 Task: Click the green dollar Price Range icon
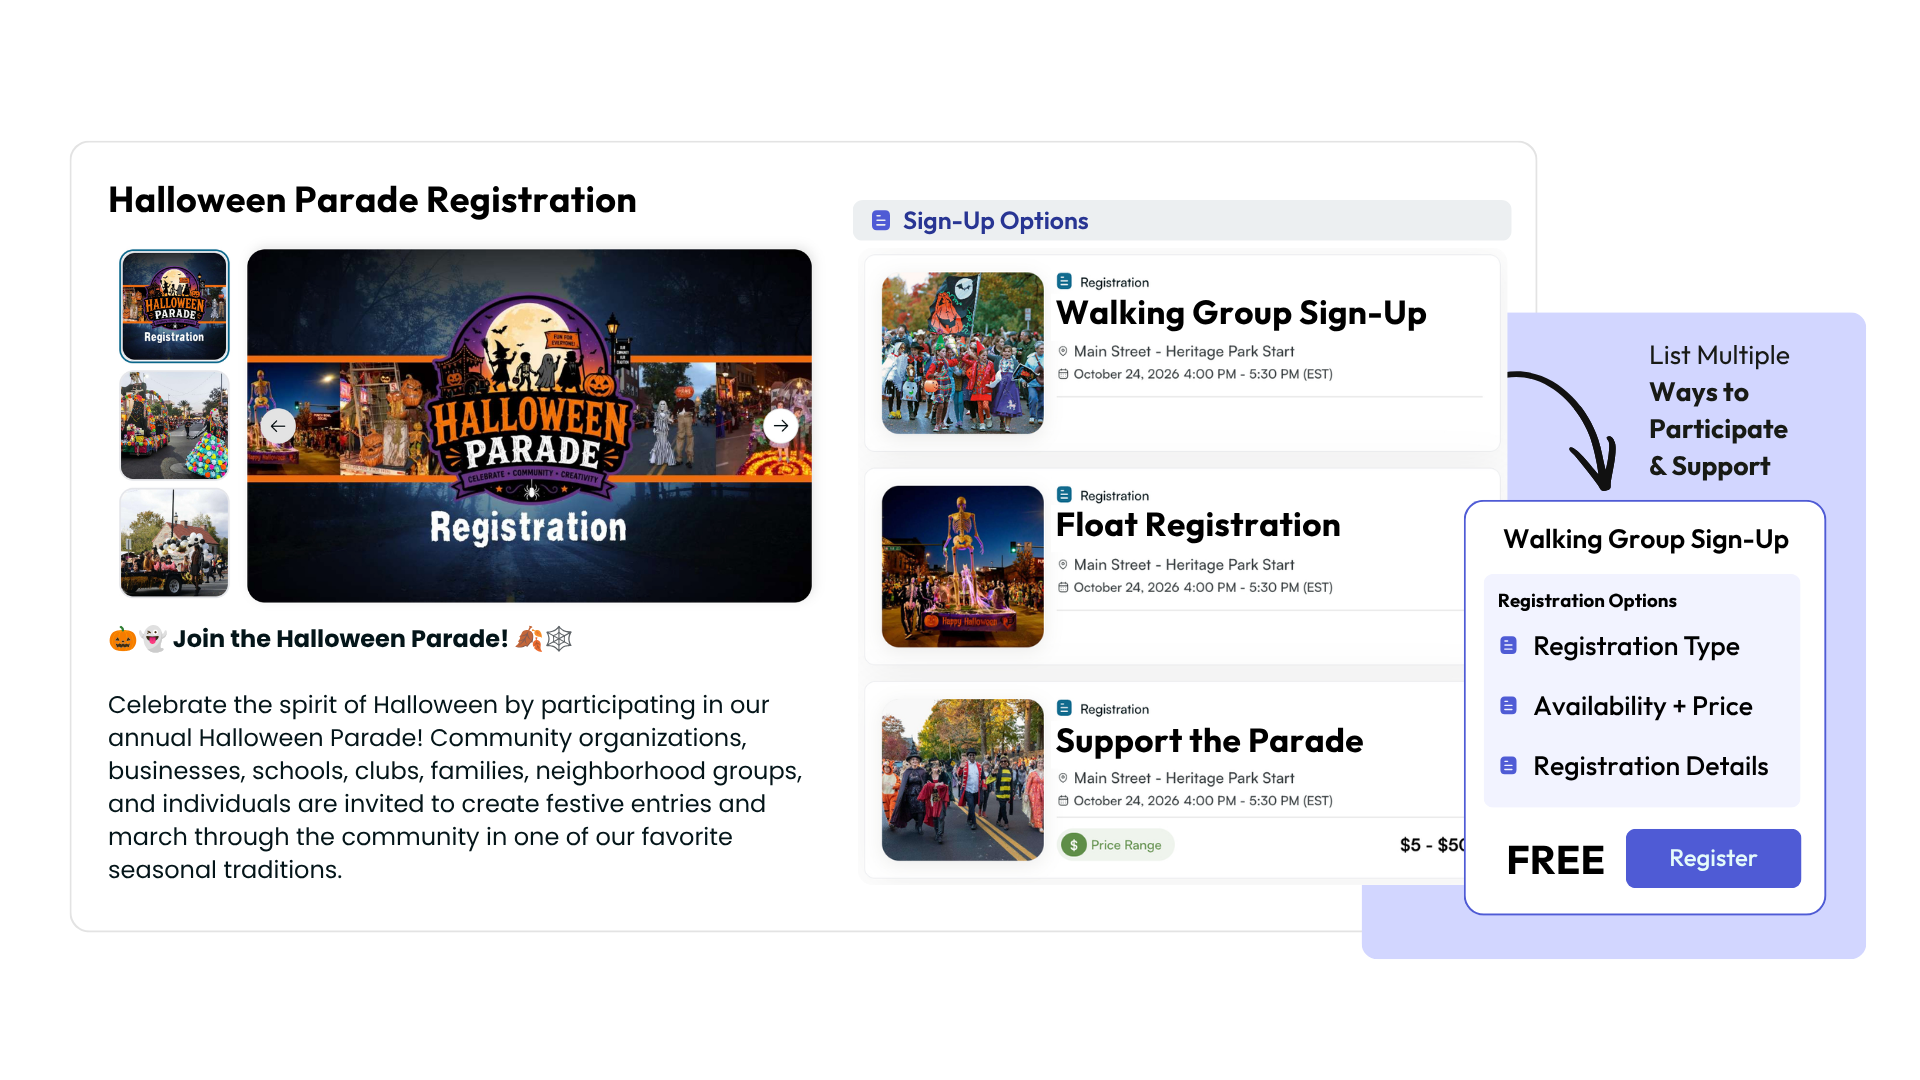click(x=1074, y=845)
